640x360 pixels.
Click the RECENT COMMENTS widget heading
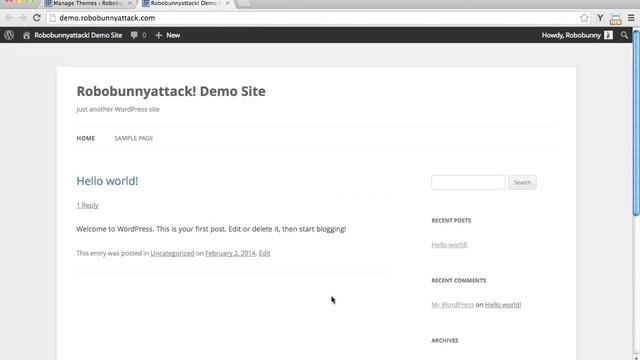click(459, 280)
